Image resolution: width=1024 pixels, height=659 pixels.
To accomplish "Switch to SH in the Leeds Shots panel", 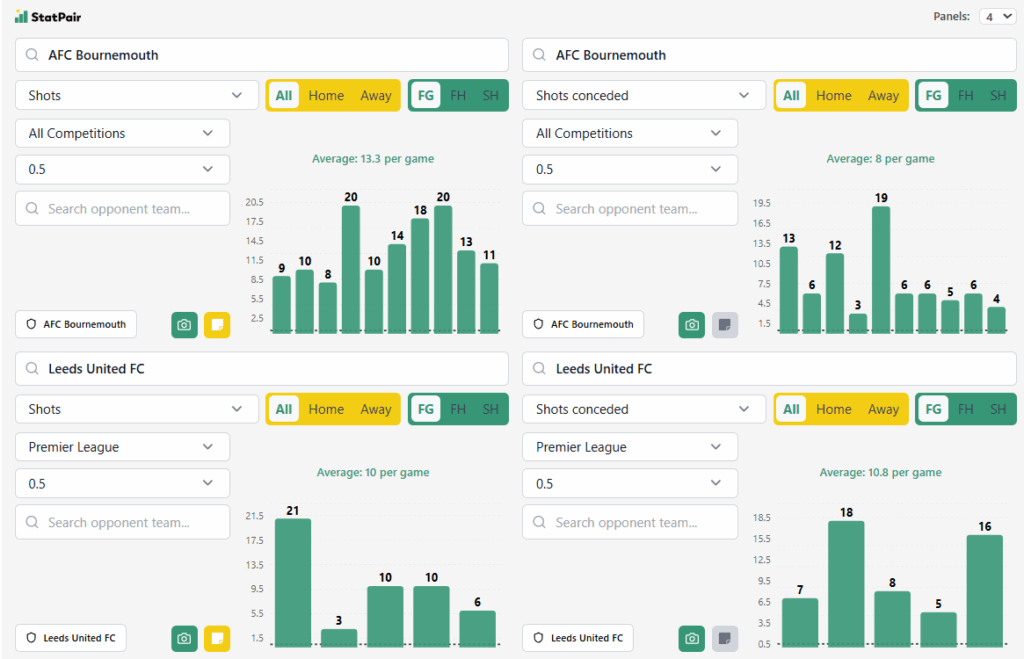I will (490, 409).
